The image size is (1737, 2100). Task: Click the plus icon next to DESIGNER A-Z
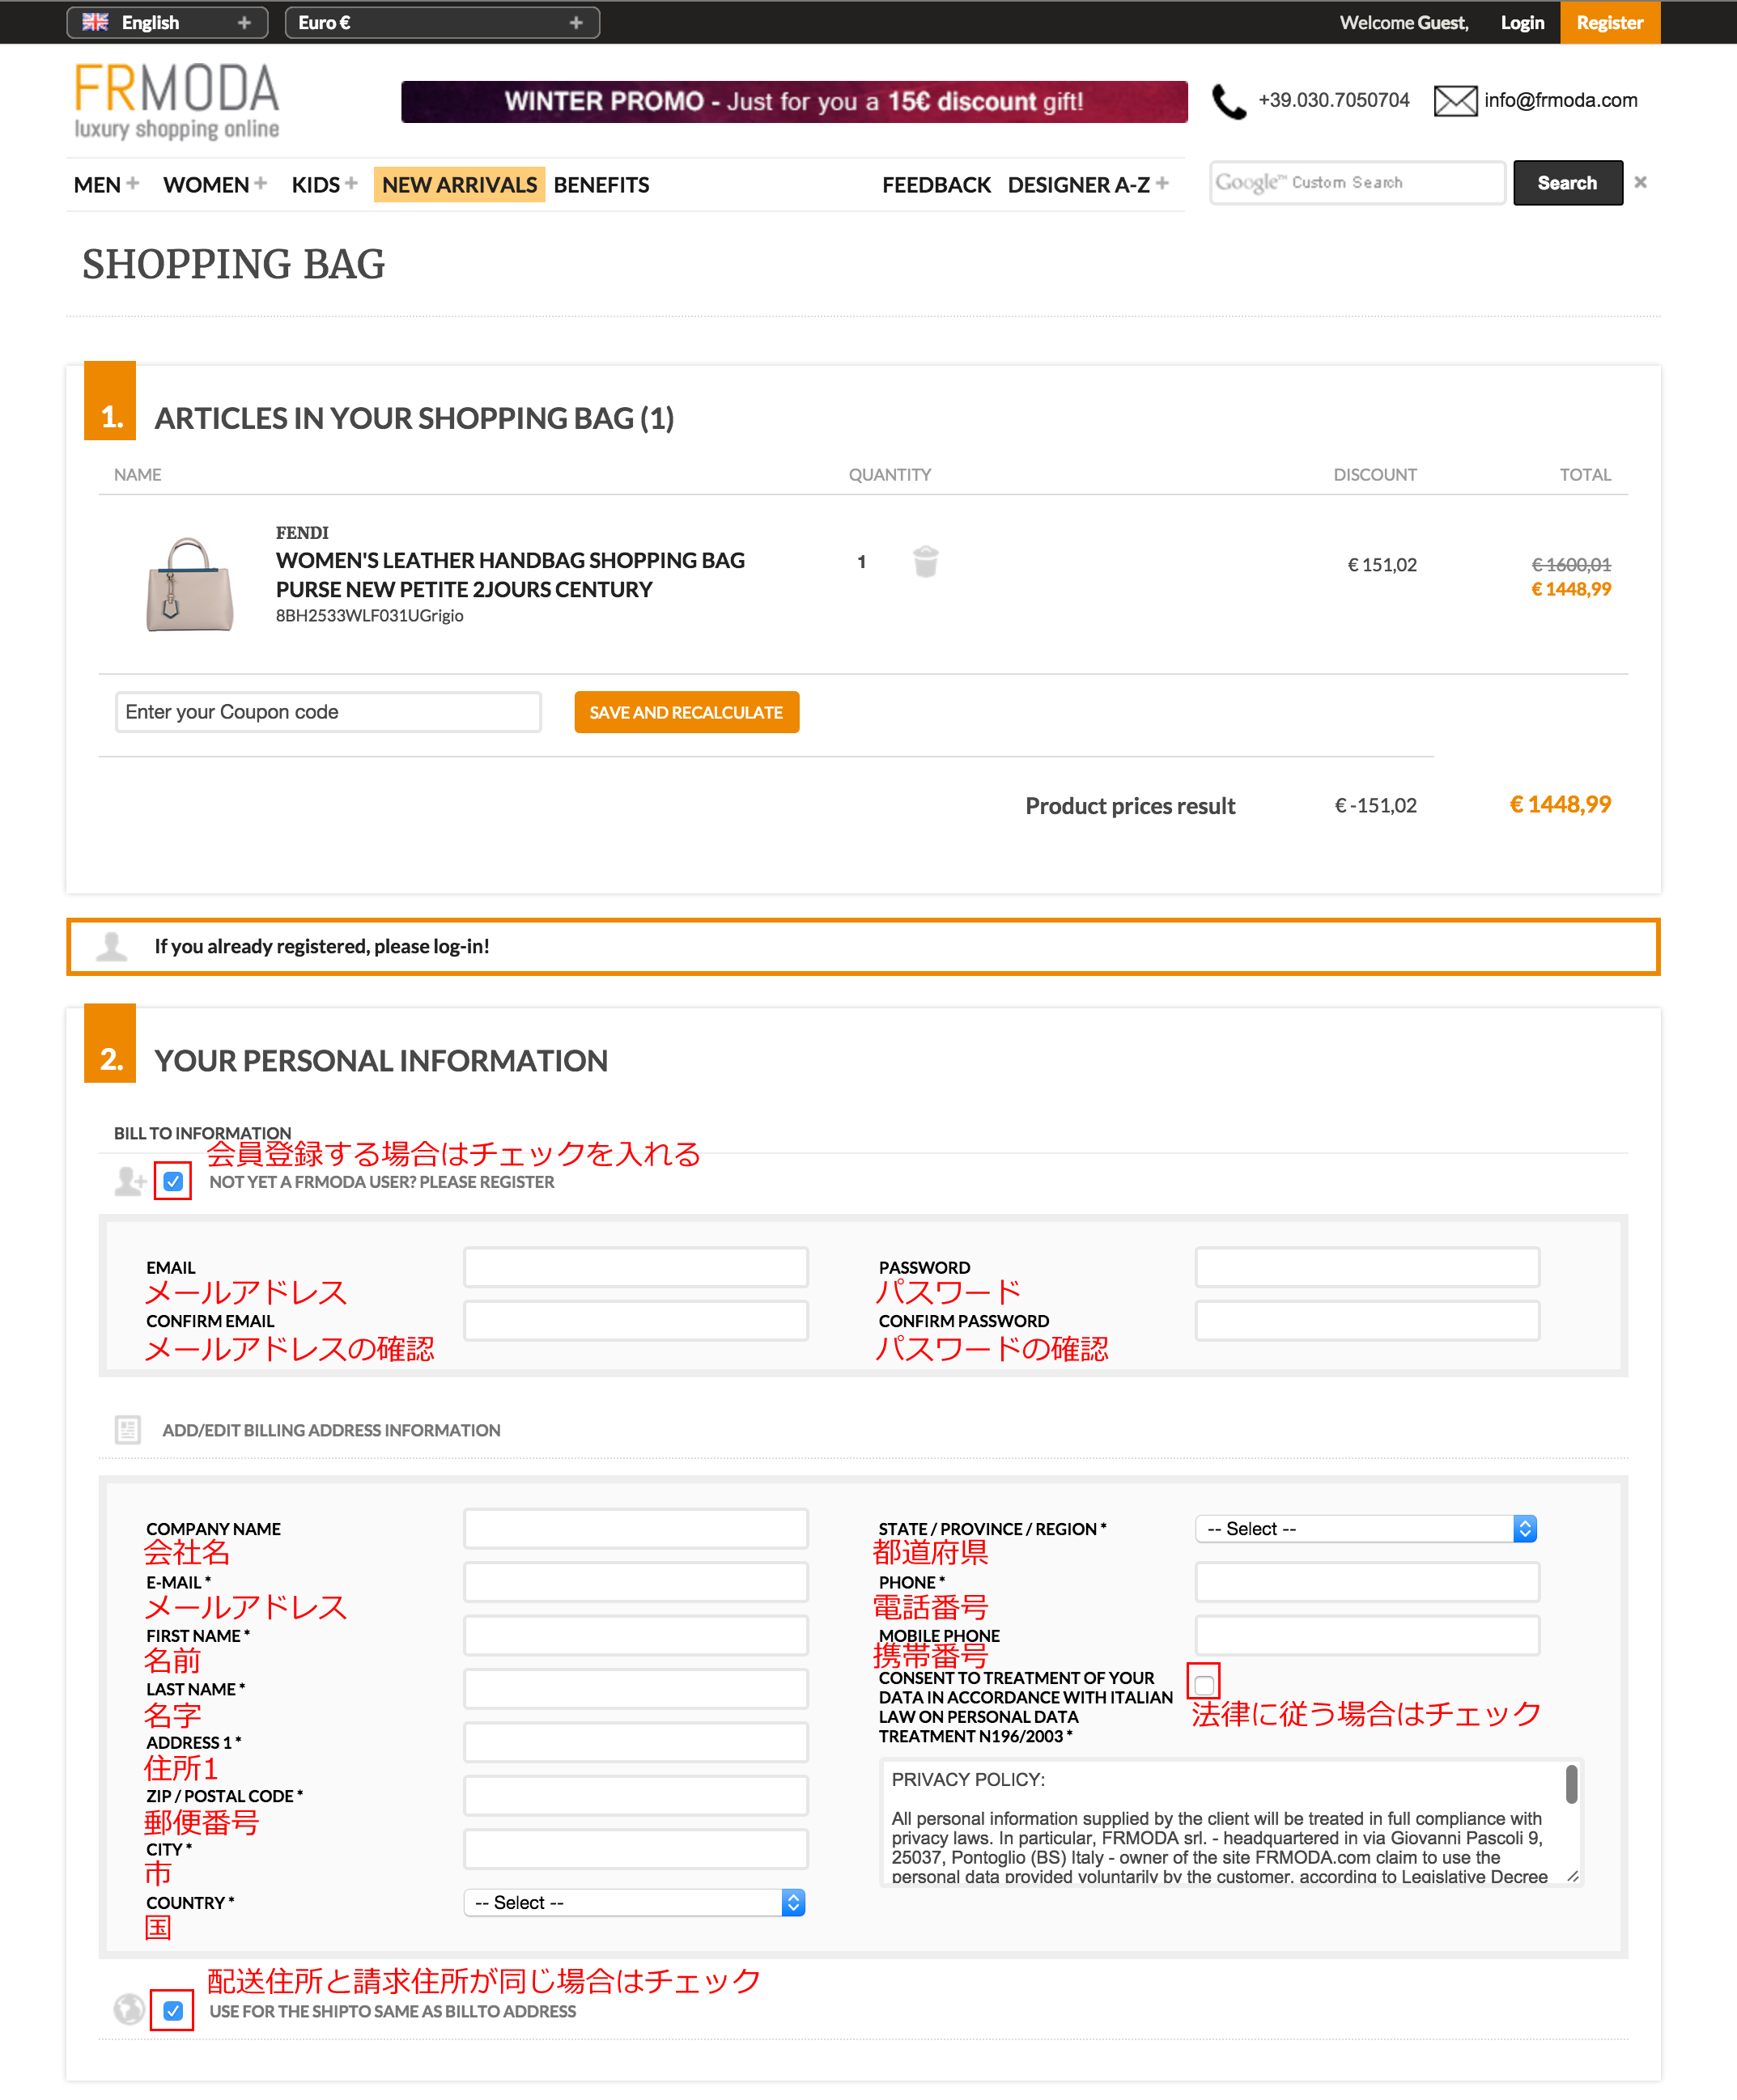point(1162,184)
